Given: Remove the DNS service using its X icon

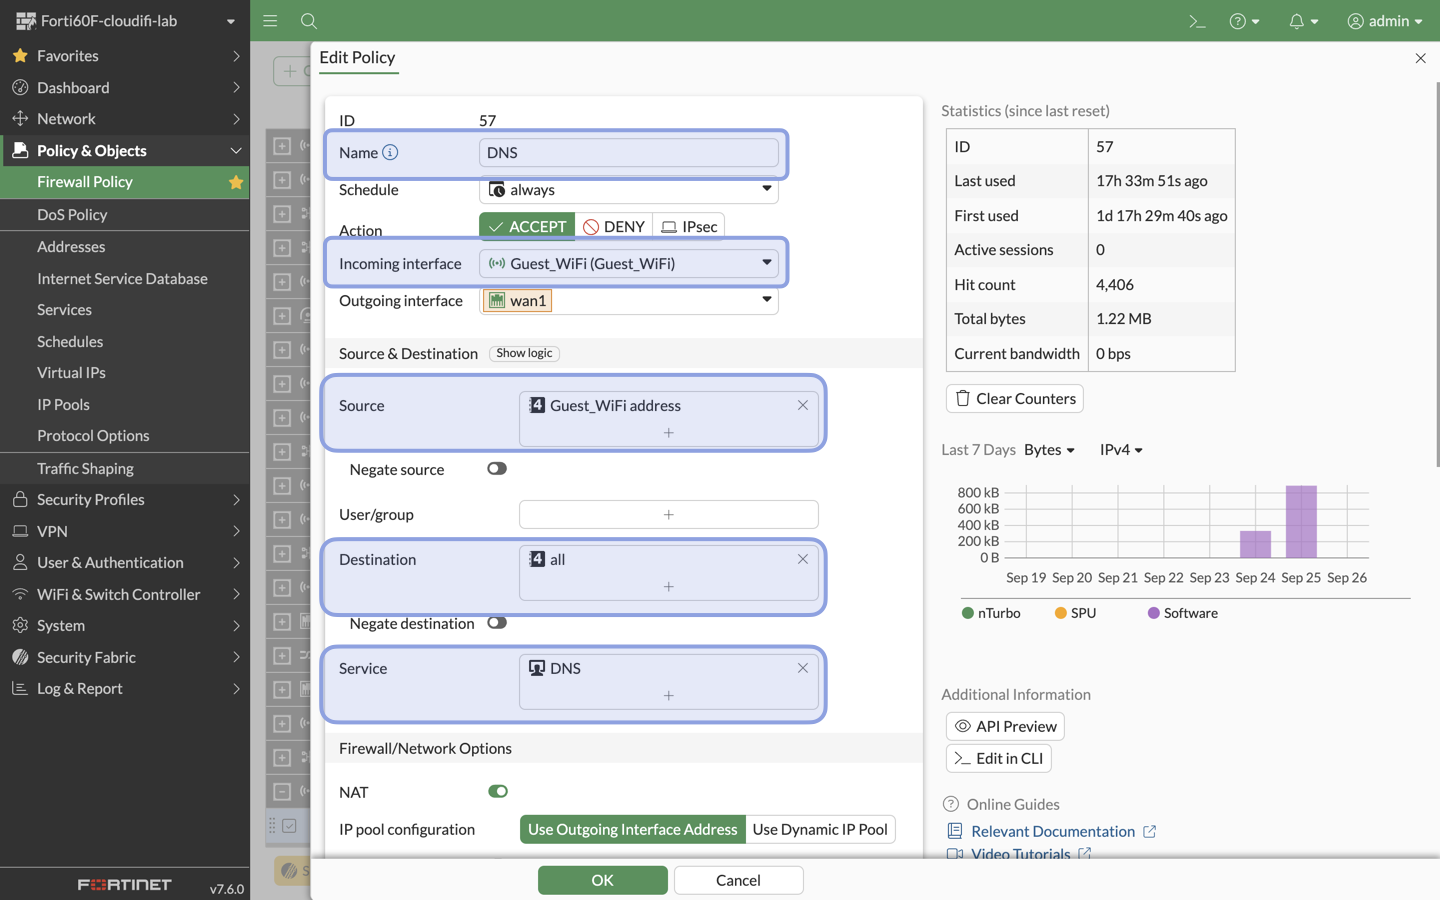Looking at the screenshot, I should coord(802,667).
